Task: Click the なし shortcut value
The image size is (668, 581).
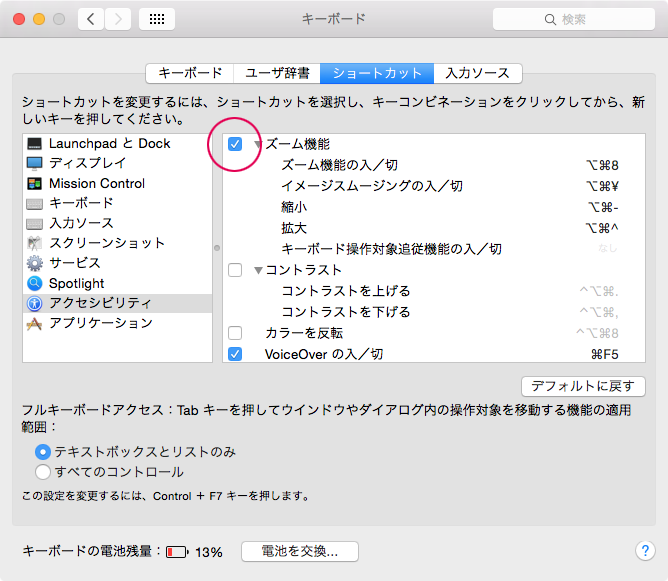Action: [x=608, y=248]
